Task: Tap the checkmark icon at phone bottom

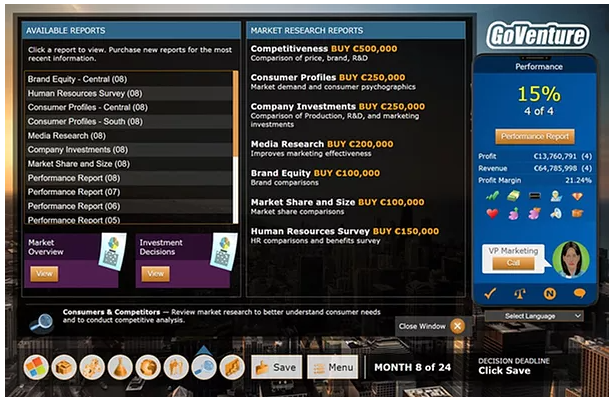Action: [x=490, y=293]
